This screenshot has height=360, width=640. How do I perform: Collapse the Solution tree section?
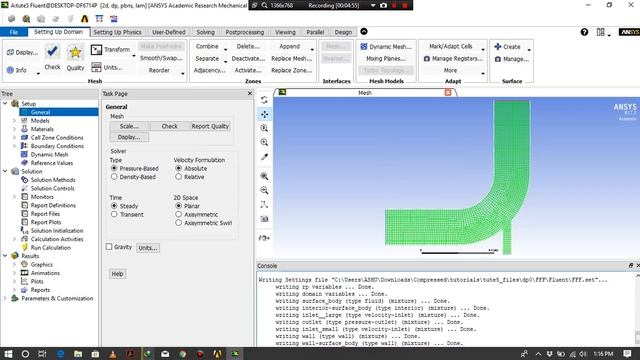[5, 171]
